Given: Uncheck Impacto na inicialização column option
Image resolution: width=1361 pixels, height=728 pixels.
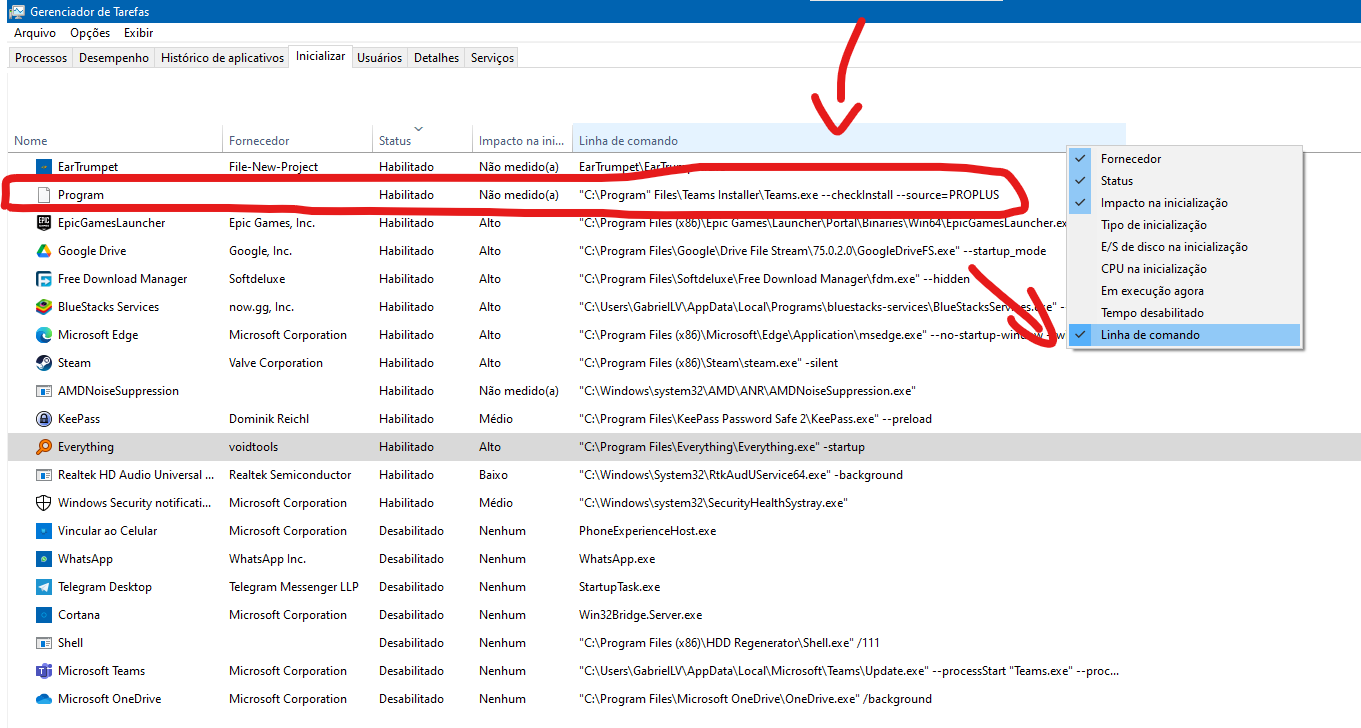Looking at the screenshot, I should click(x=1185, y=203).
